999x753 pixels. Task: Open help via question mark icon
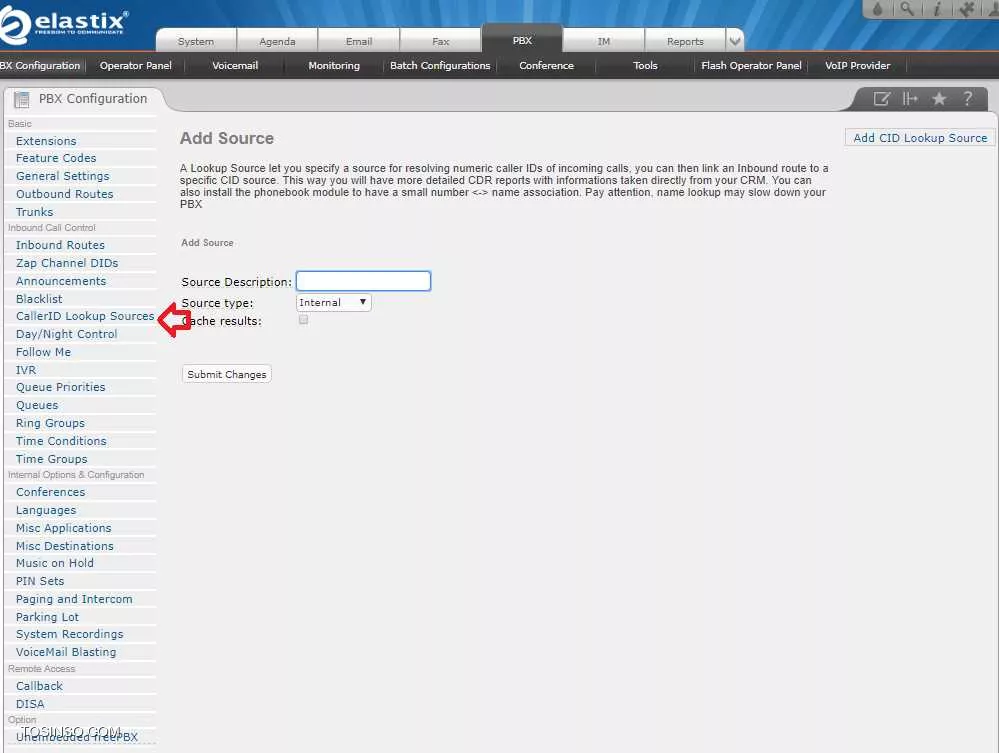(967, 98)
